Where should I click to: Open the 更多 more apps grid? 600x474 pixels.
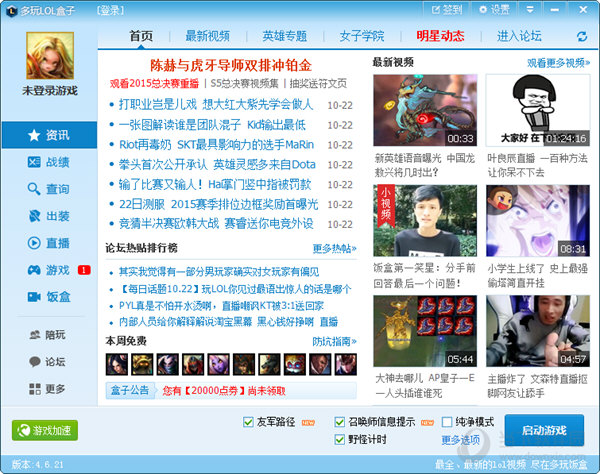(48, 389)
